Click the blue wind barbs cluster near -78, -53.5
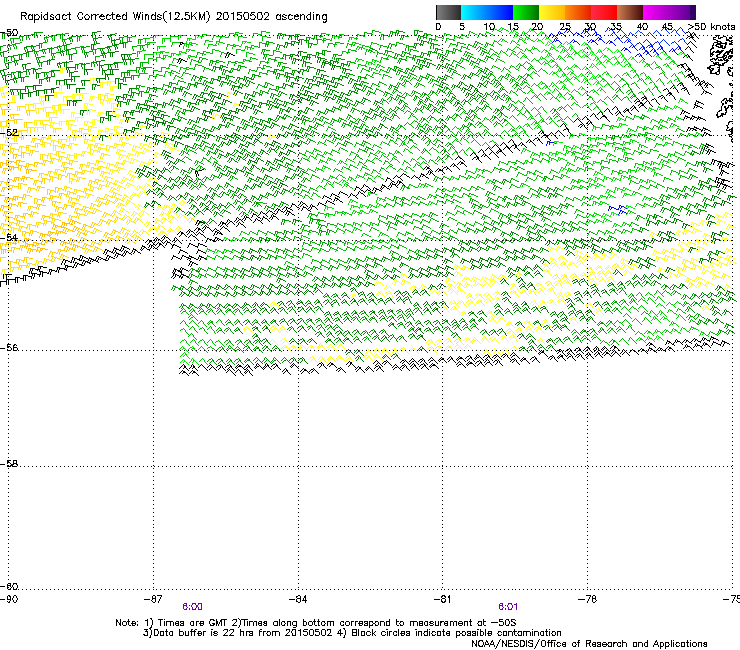The width and height of the screenshot is (740, 650). coord(617,209)
